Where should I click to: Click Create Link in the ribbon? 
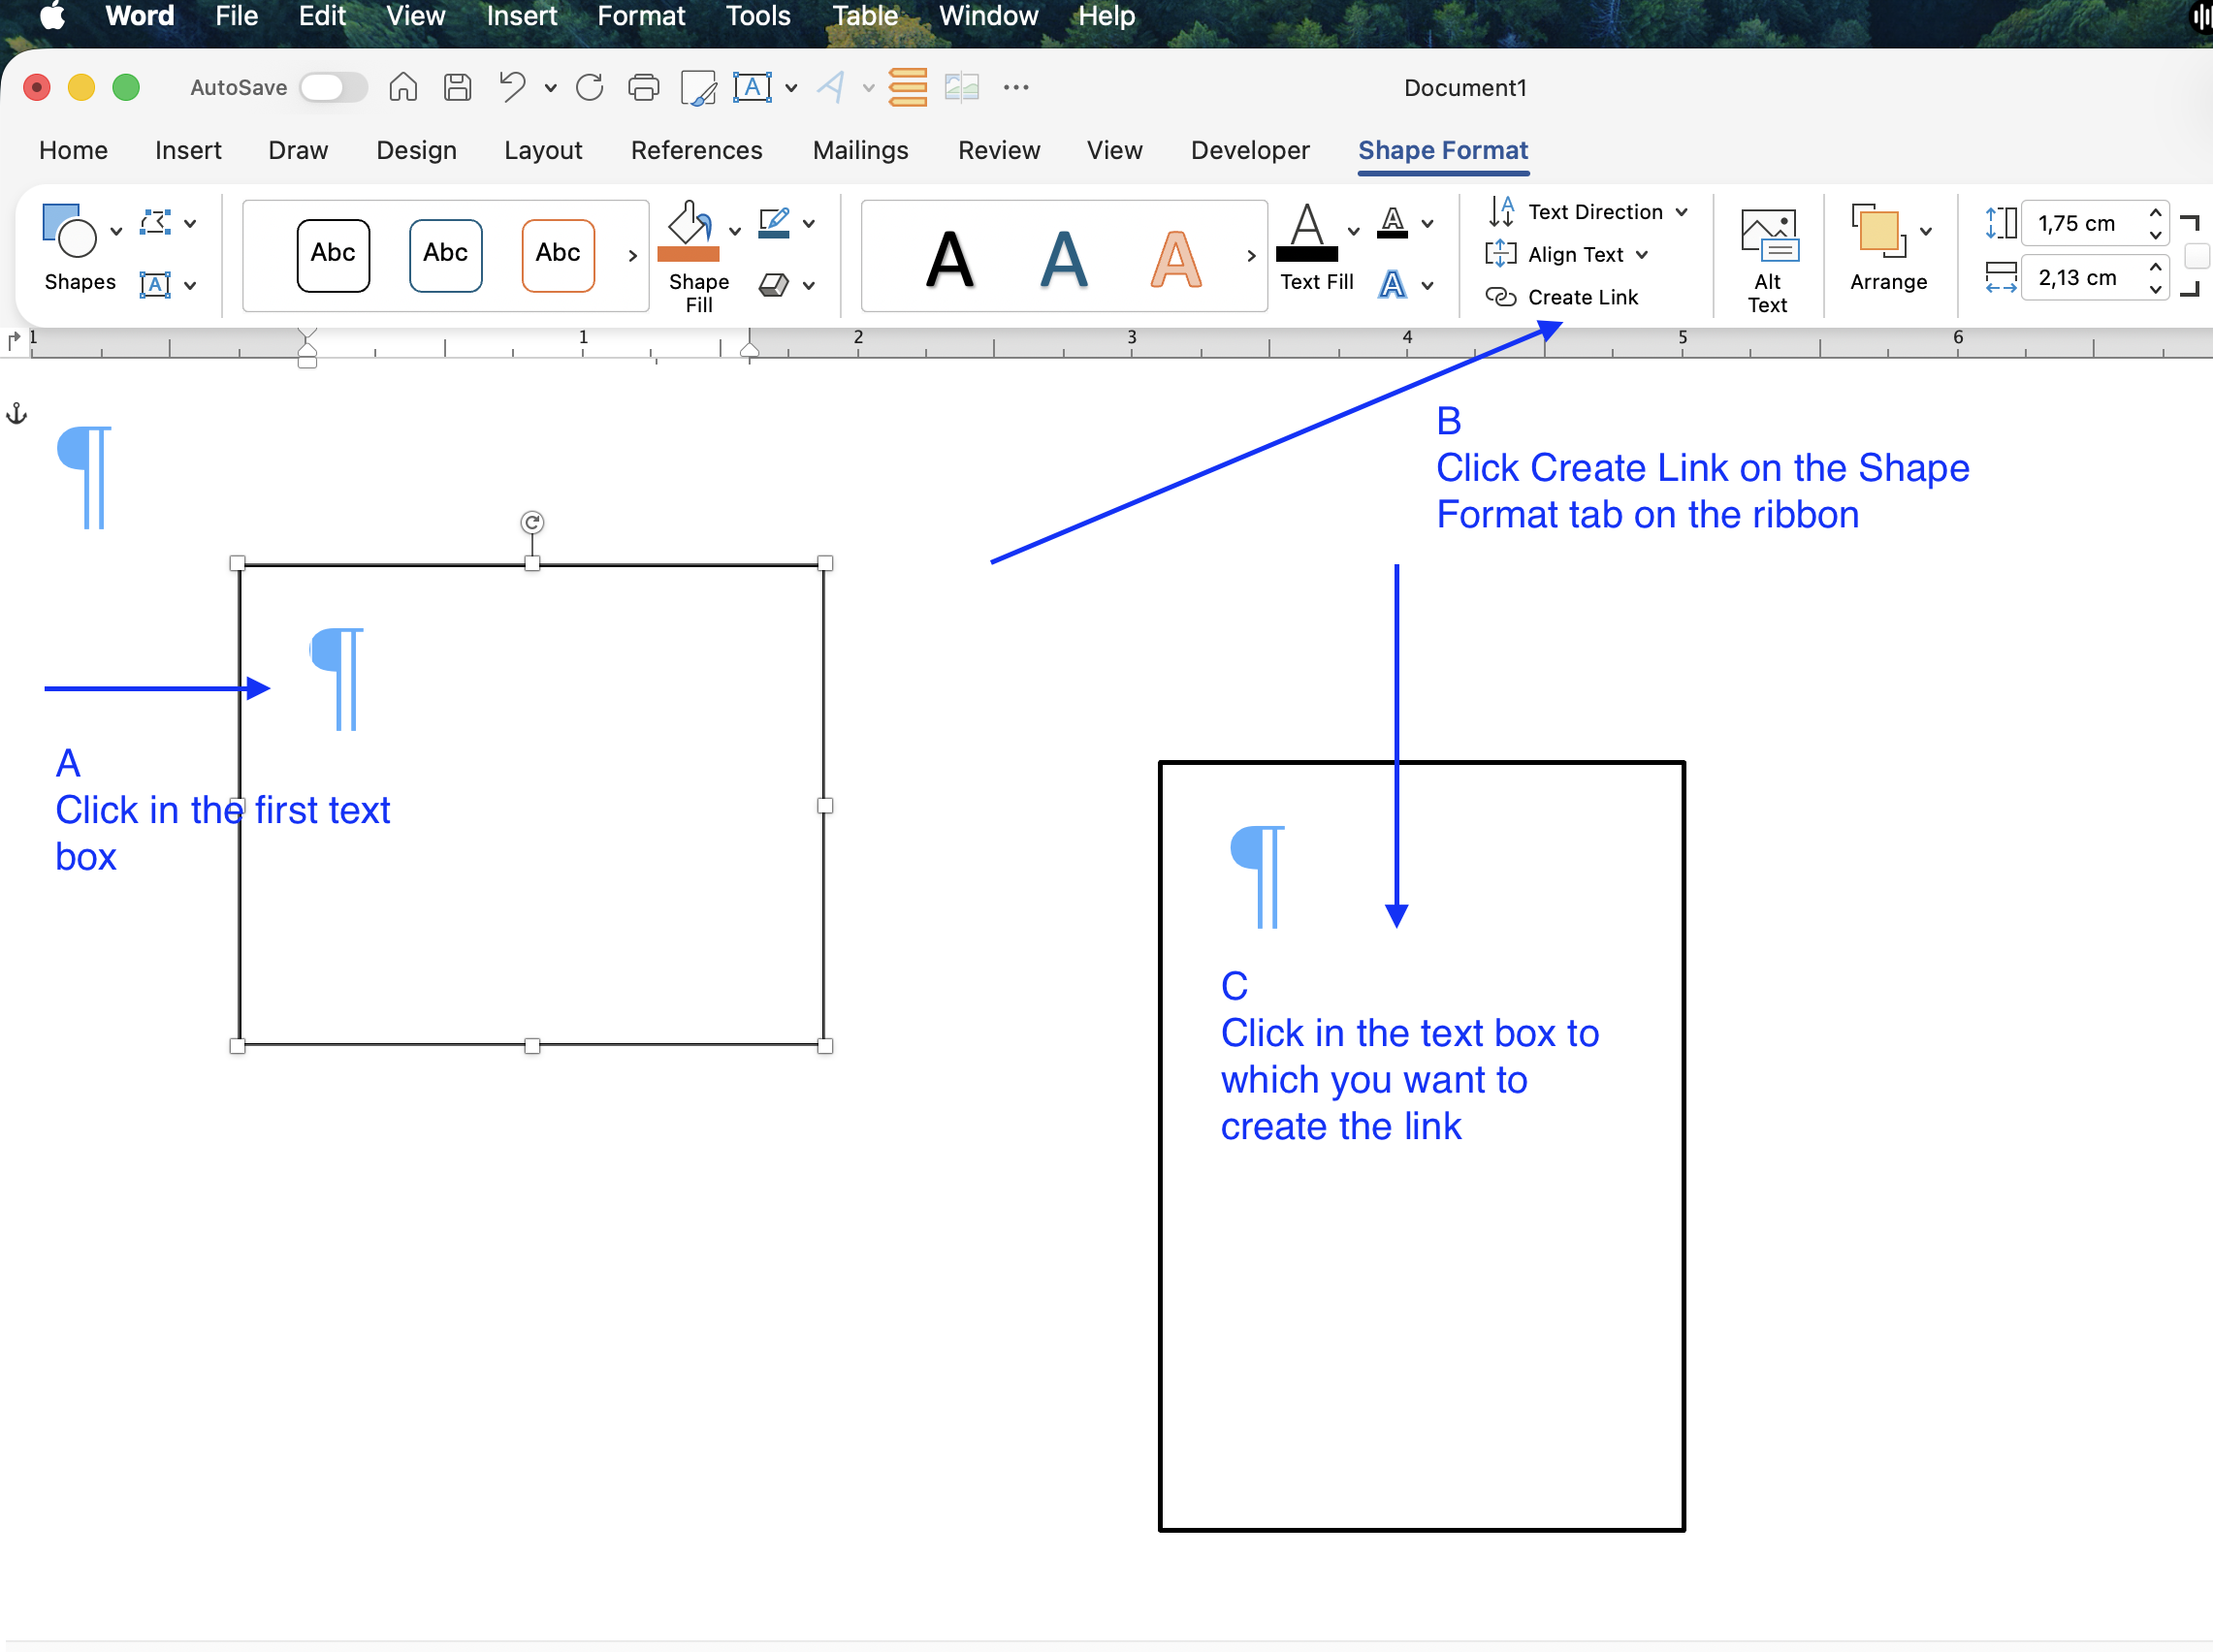pos(1561,297)
